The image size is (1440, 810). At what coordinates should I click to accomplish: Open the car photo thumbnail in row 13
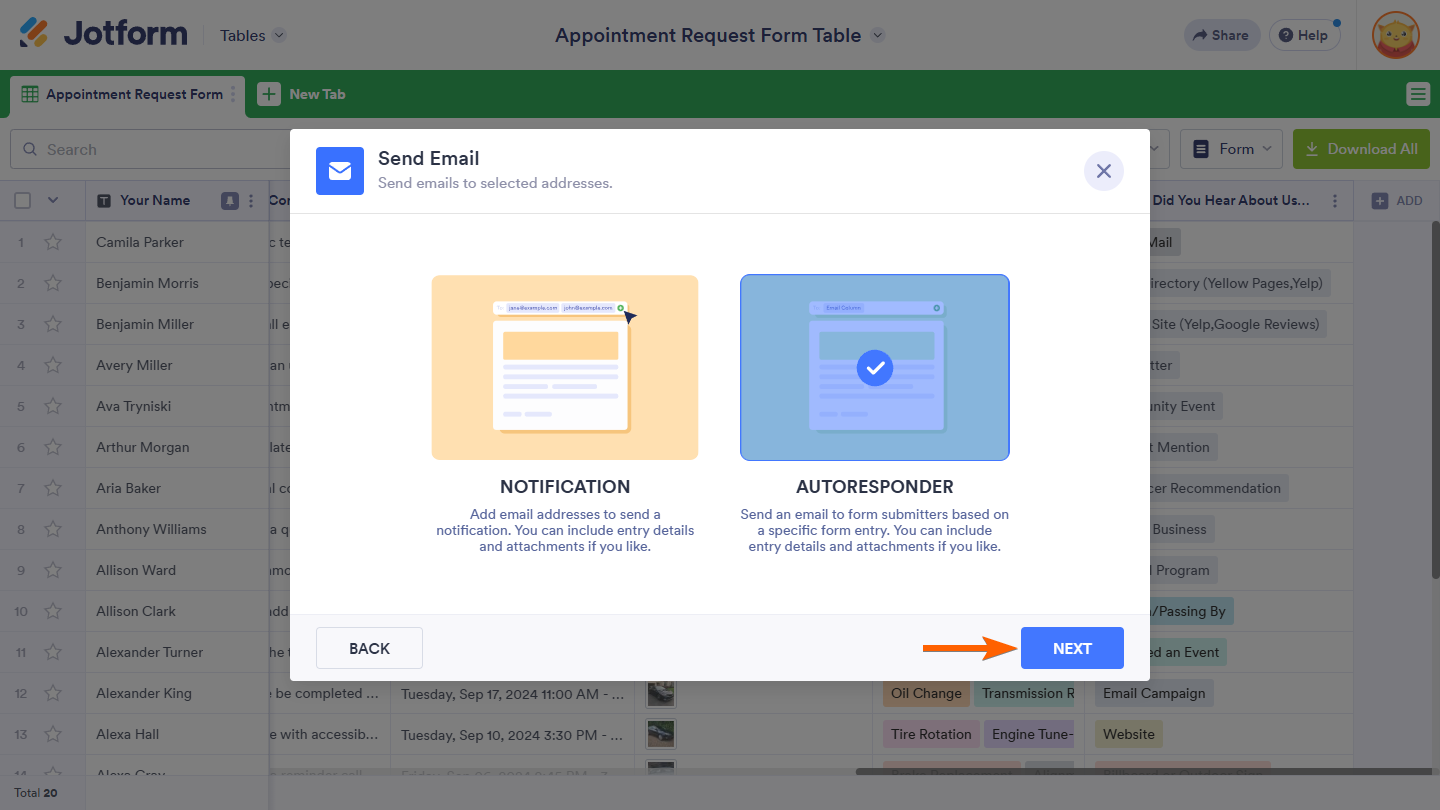click(661, 734)
